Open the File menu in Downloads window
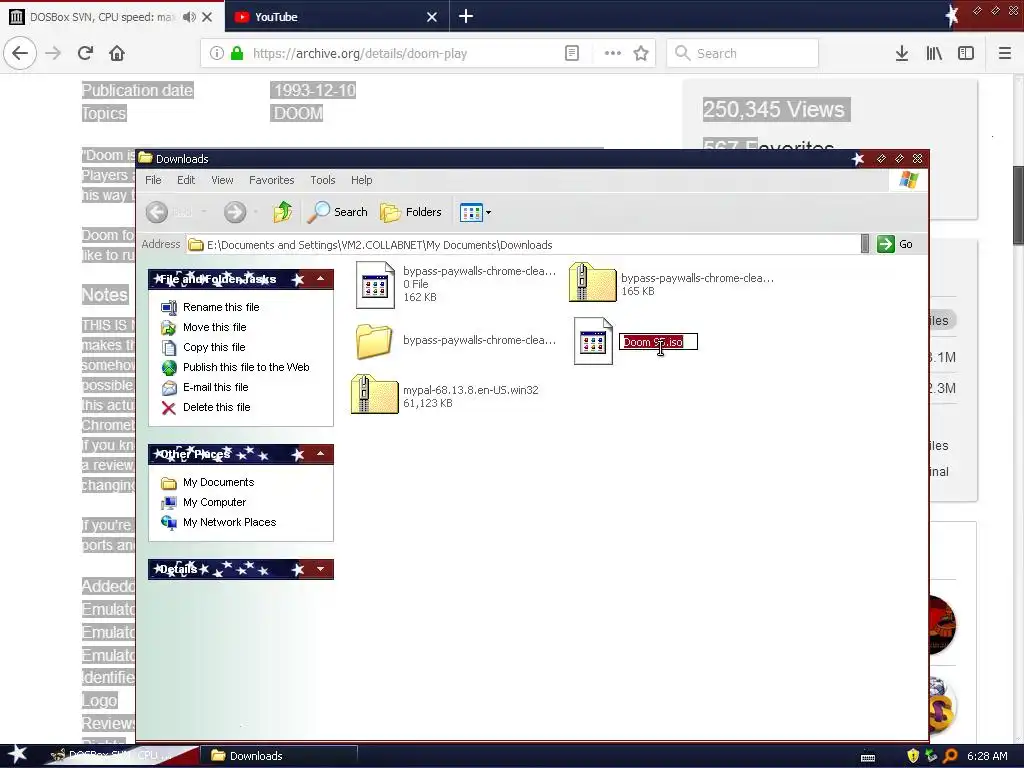Viewport: 1024px width, 768px height. pos(153,180)
